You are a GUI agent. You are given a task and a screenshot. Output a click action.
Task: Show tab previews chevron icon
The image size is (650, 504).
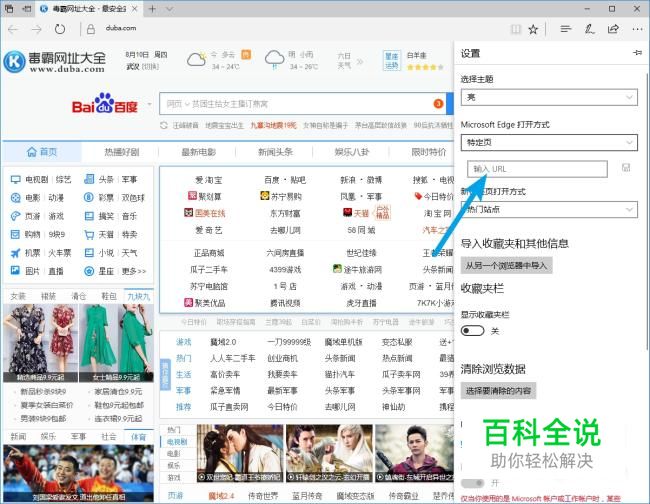[169, 9]
